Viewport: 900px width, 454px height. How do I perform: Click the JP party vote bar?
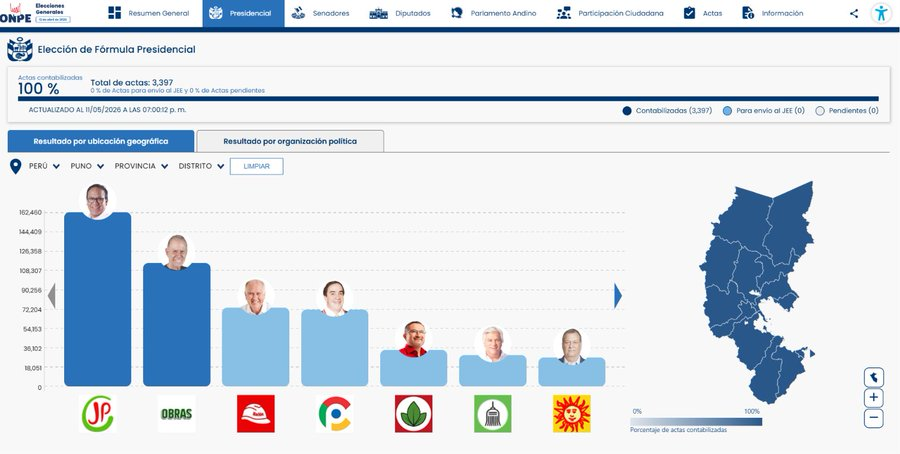[98, 299]
